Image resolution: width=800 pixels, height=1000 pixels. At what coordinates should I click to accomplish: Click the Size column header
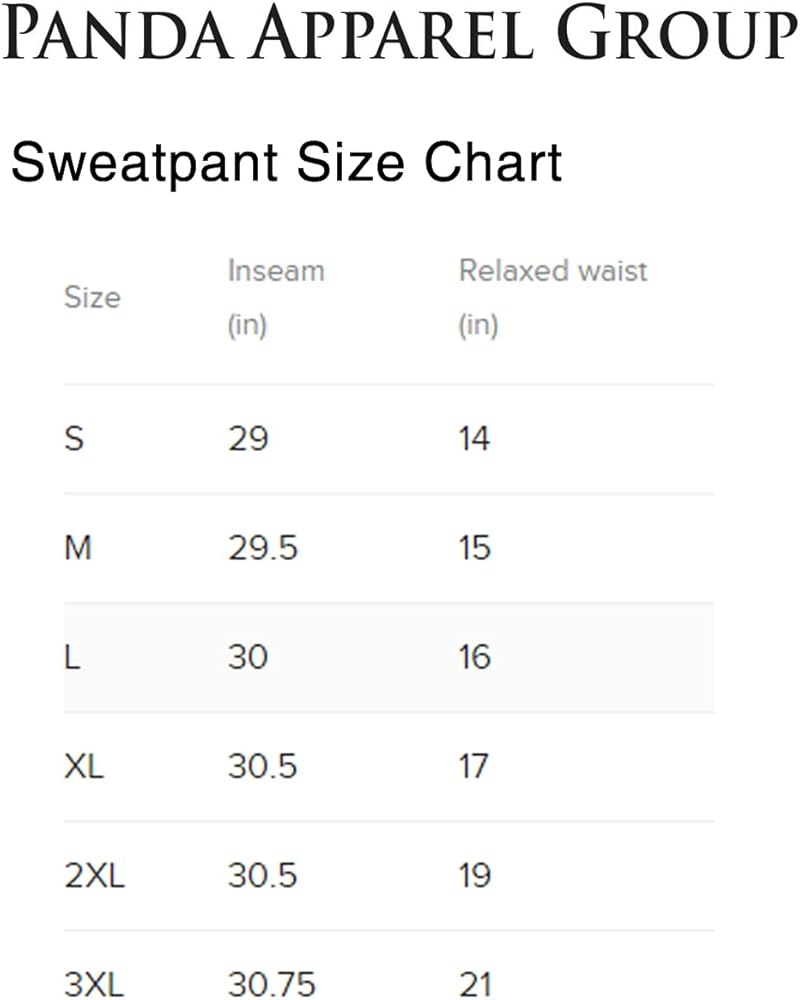tap(93, 297)
